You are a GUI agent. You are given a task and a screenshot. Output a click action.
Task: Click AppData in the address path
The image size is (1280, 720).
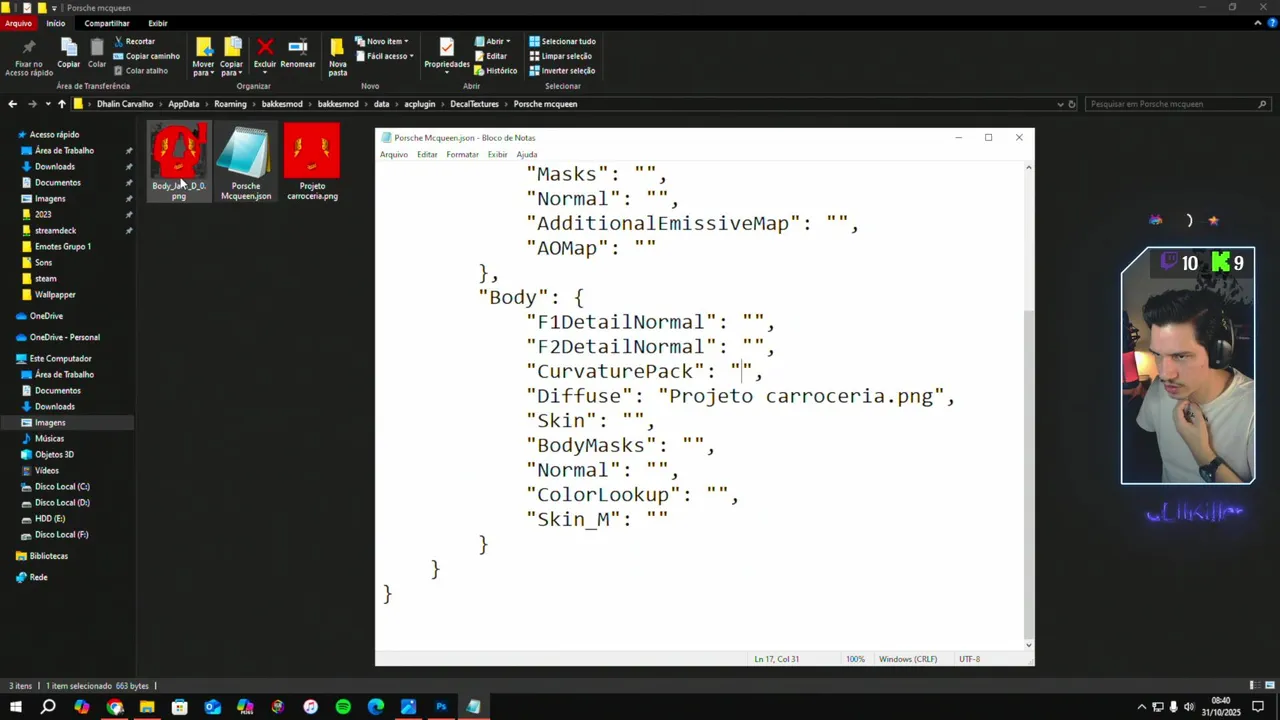pyautogui.click(x=184, y=104)
